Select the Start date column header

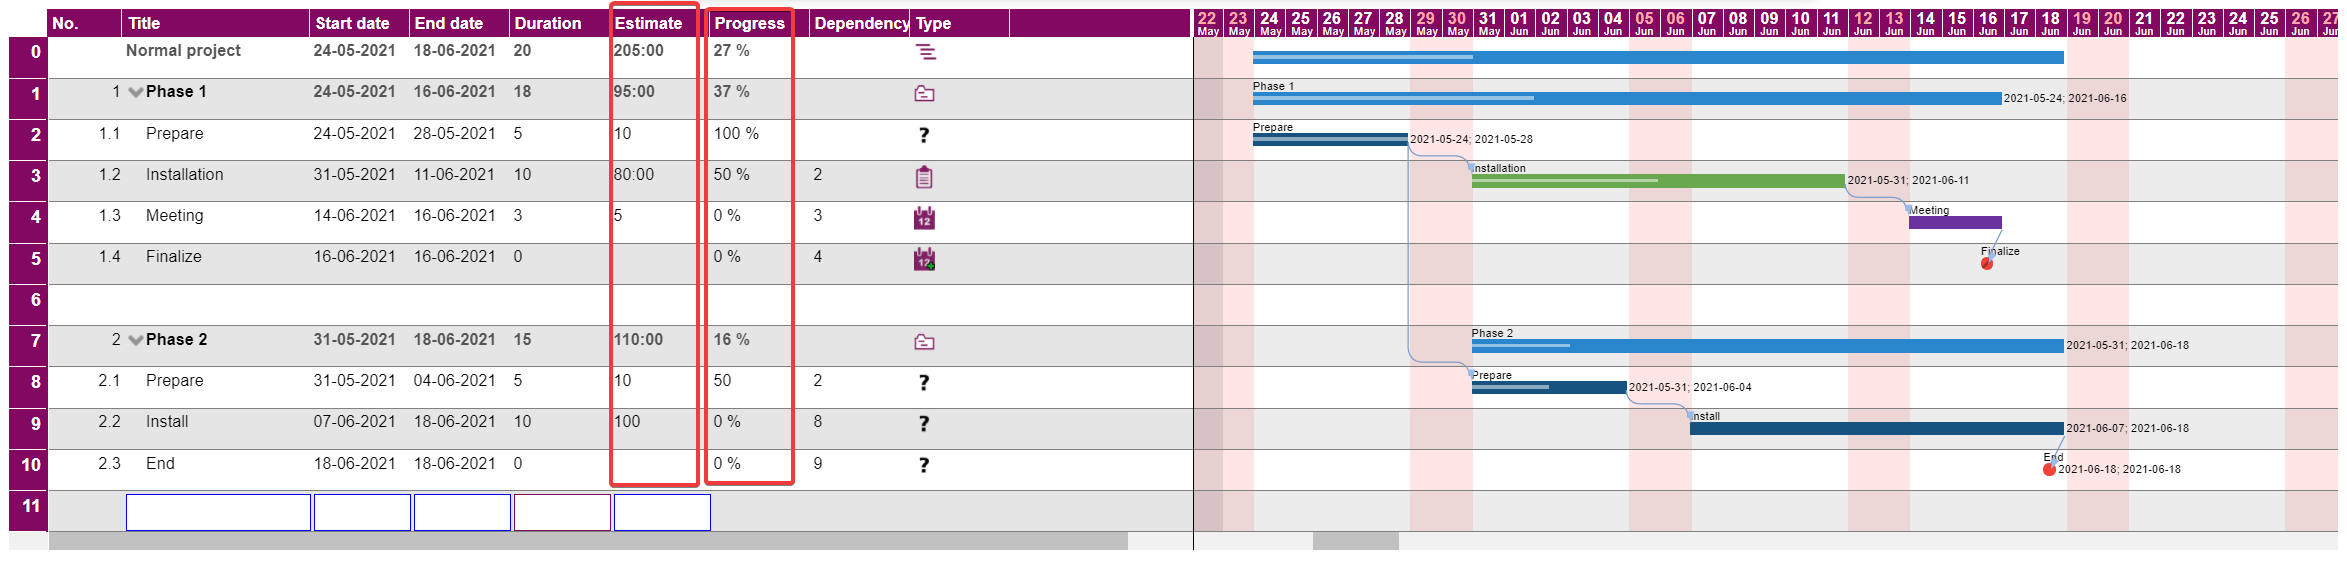[352, 23]
